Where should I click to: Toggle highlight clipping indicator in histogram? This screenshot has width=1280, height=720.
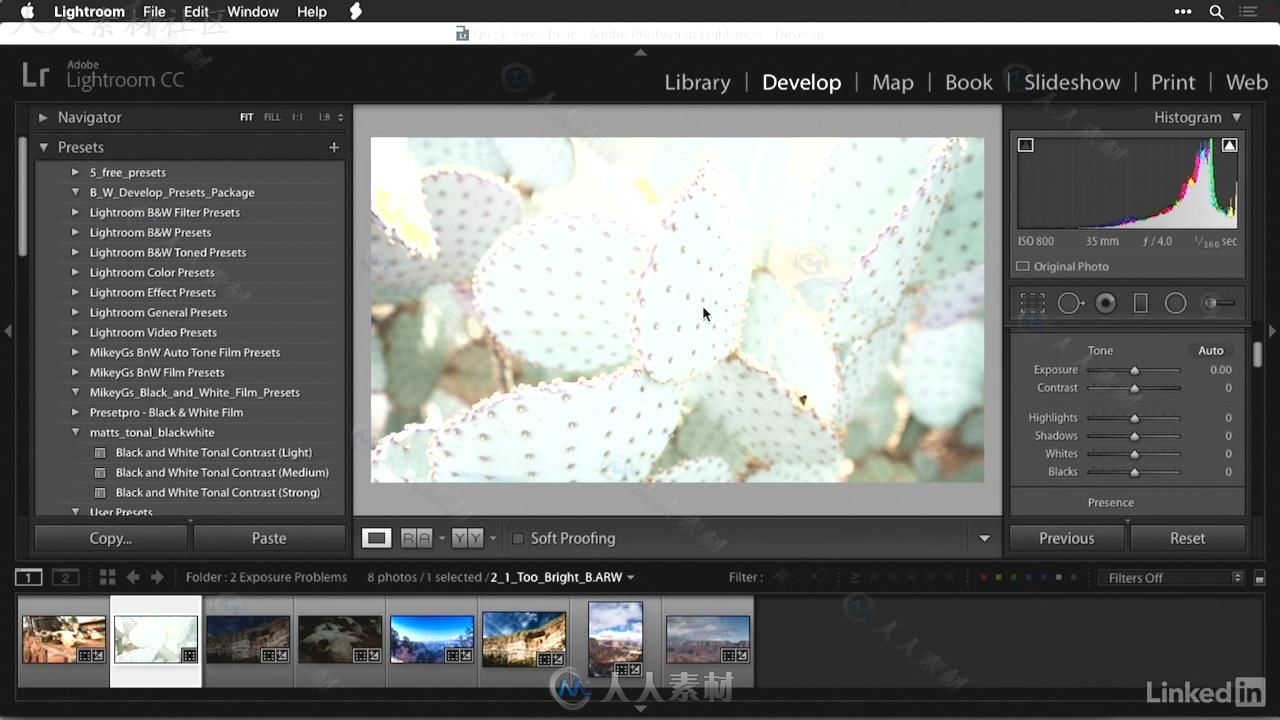[x=1229, y=145]
